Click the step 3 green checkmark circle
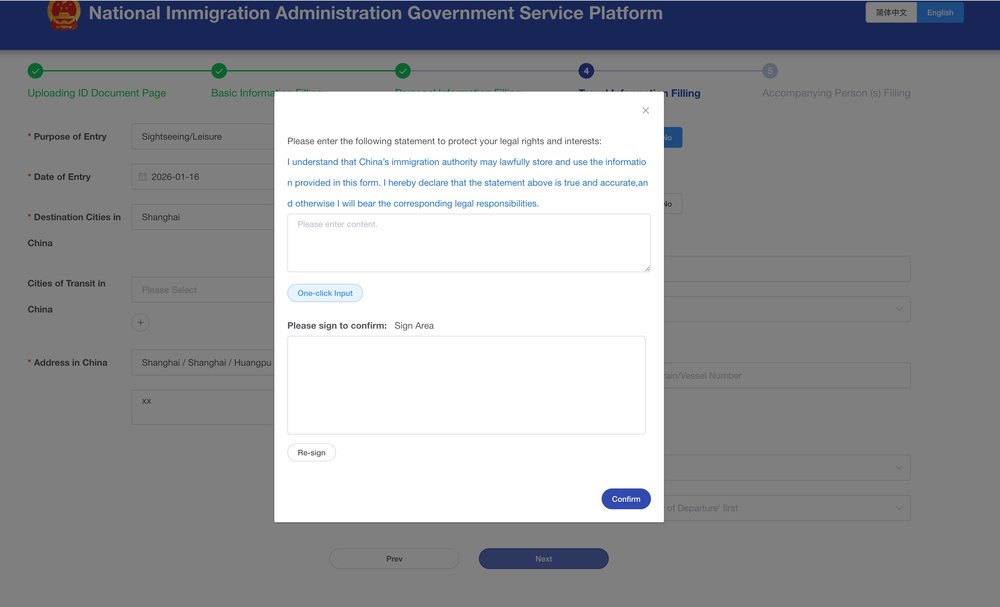The height and width of the screenshot is (607, 1000). point(402,71)
